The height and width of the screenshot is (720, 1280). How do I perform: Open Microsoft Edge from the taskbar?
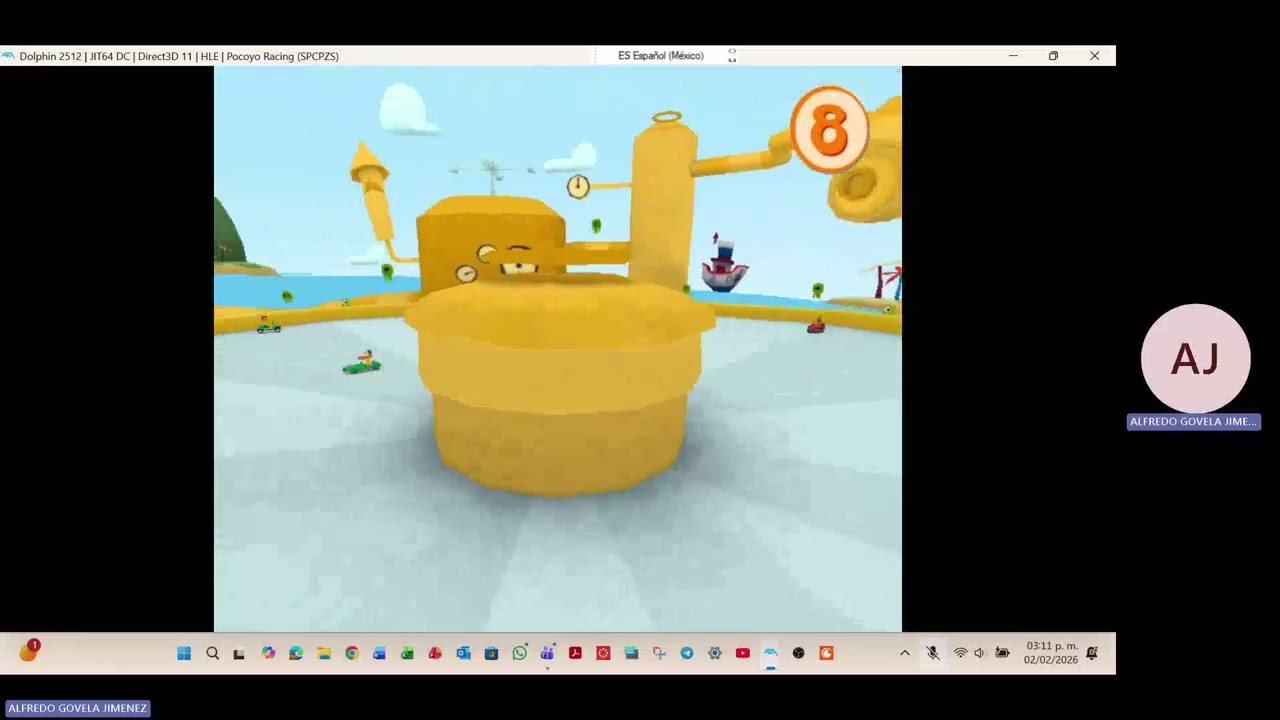pos(296,653)
